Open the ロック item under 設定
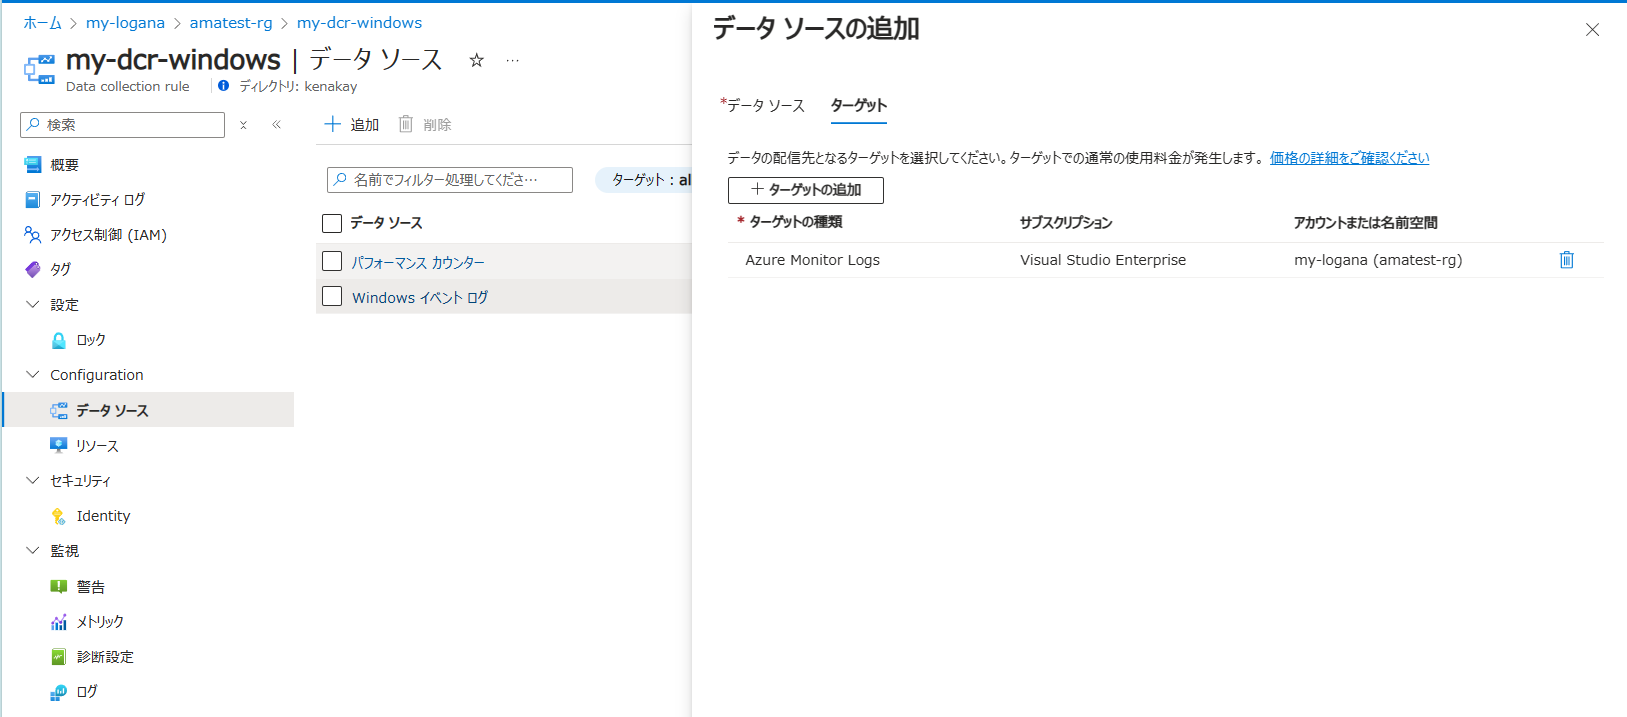 (x=90, y=340)
